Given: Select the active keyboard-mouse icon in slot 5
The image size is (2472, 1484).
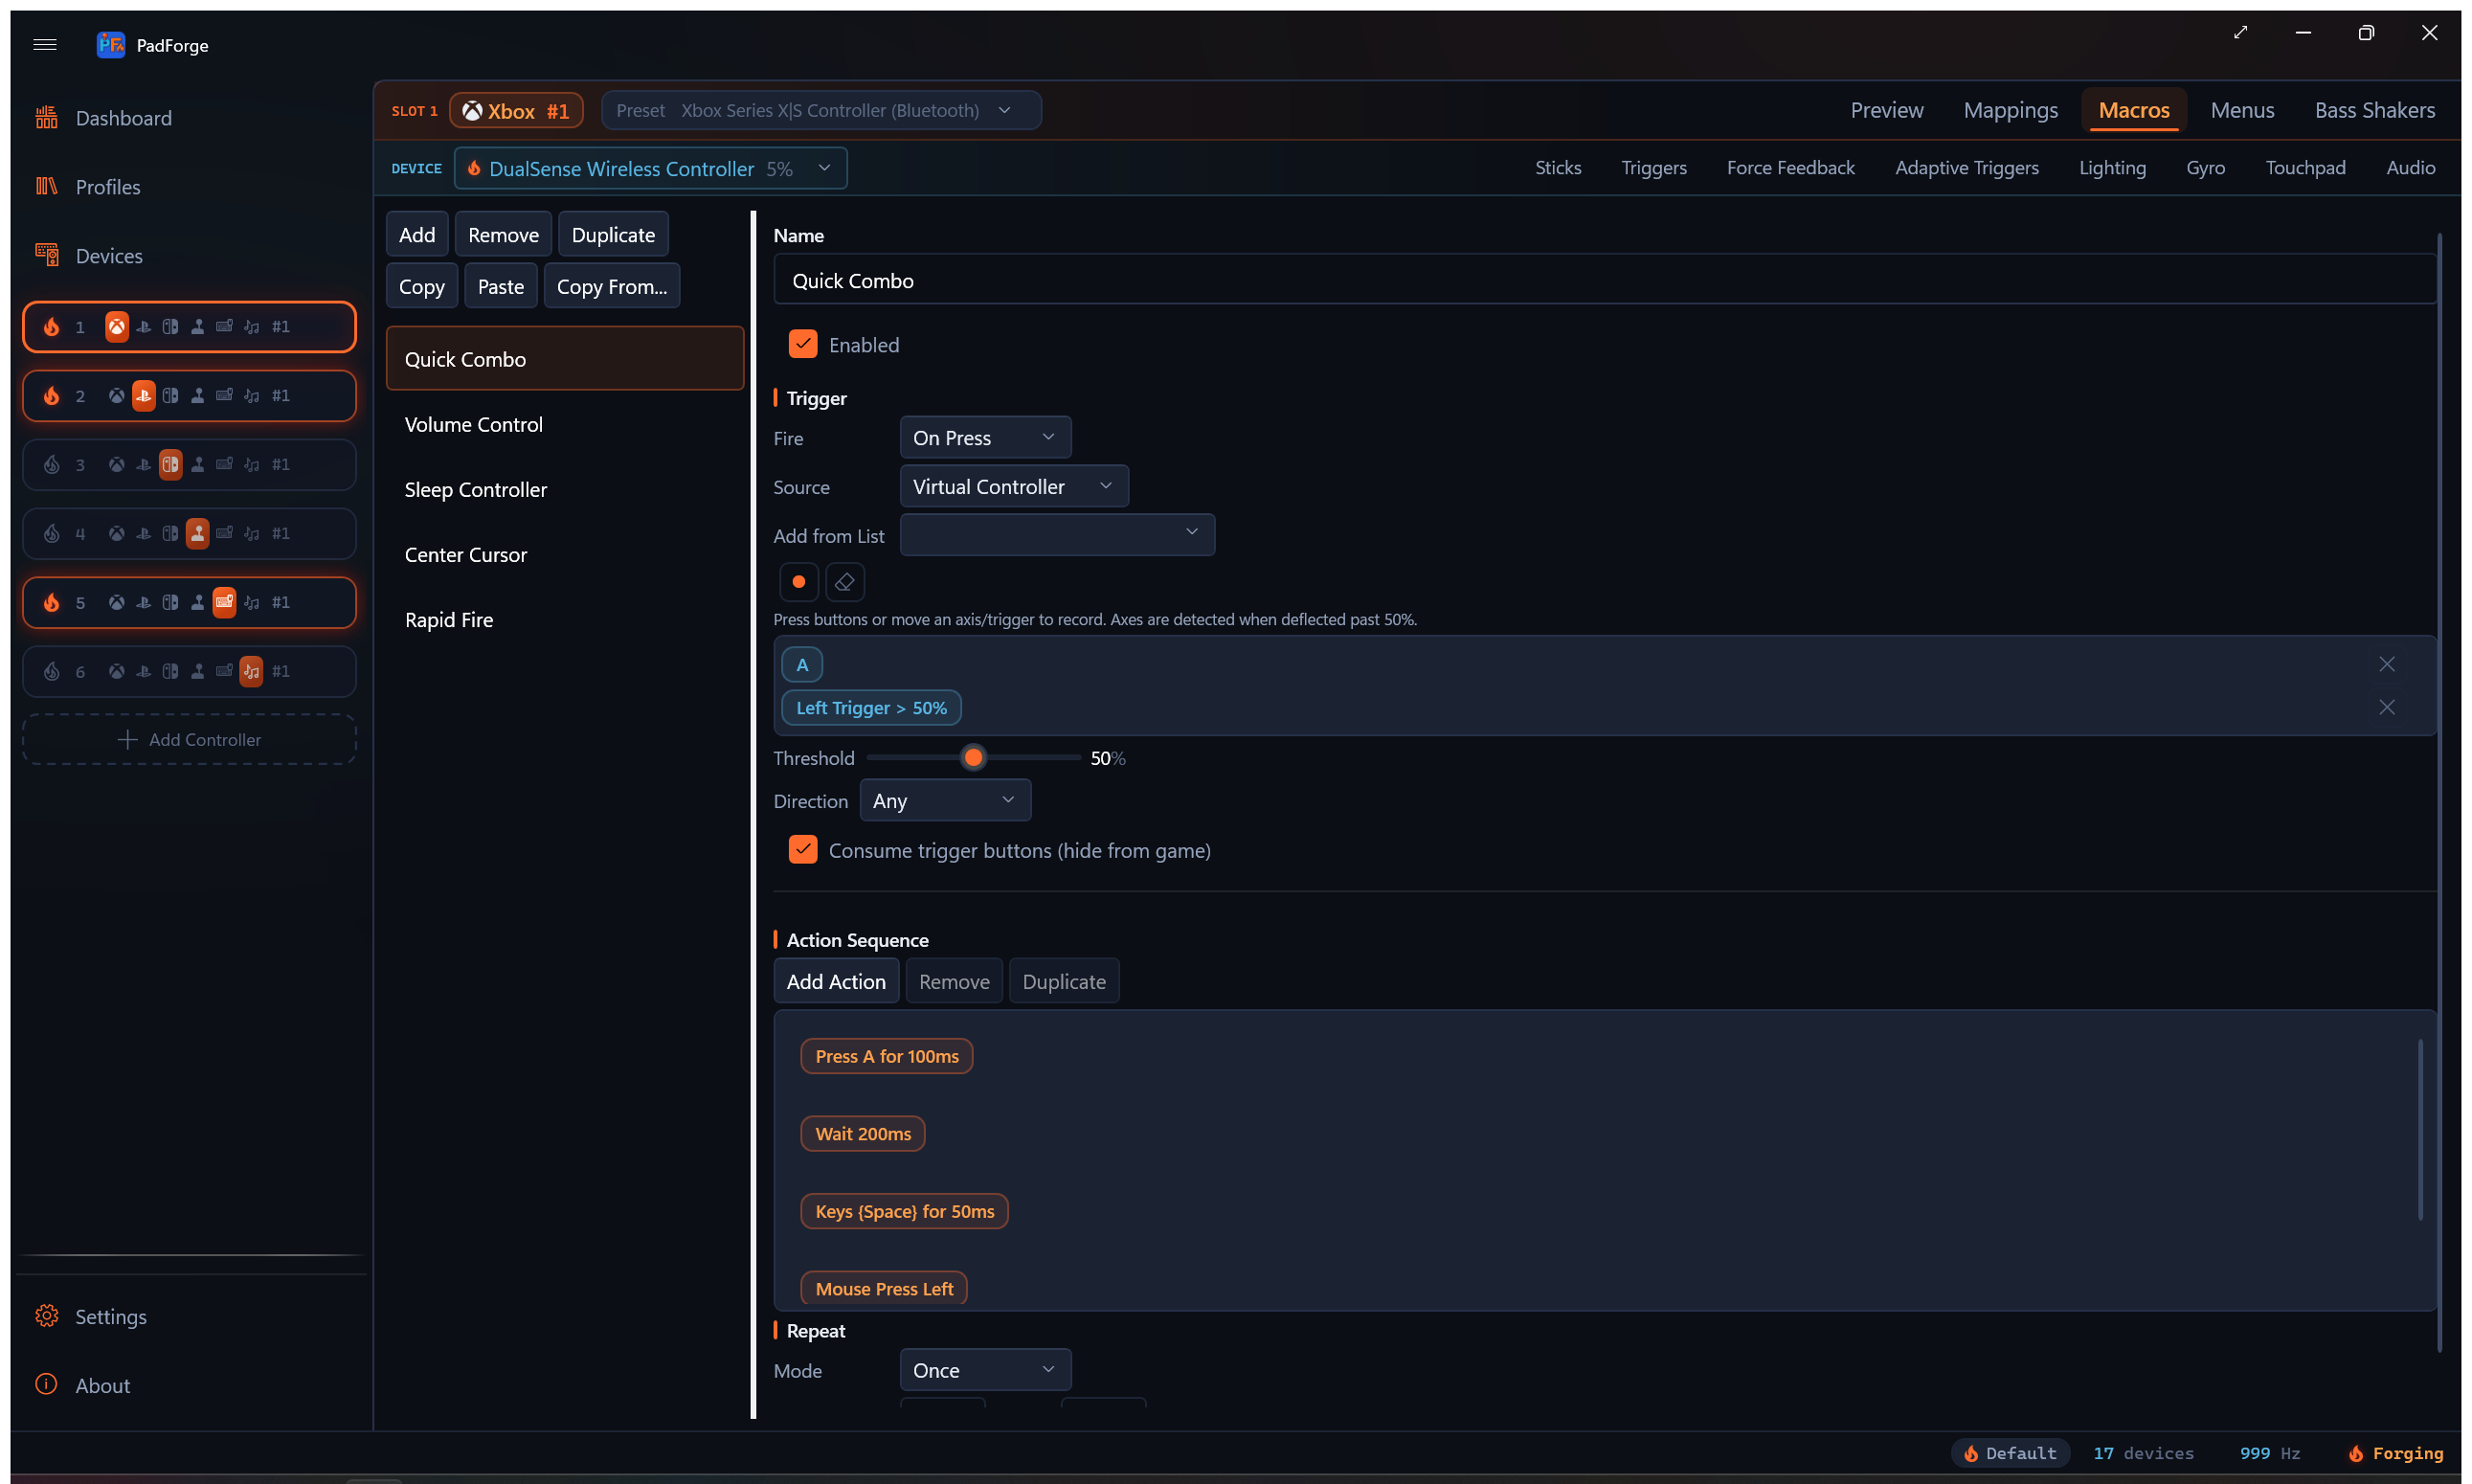Looking at the screenshot, I should pos(225,603).
